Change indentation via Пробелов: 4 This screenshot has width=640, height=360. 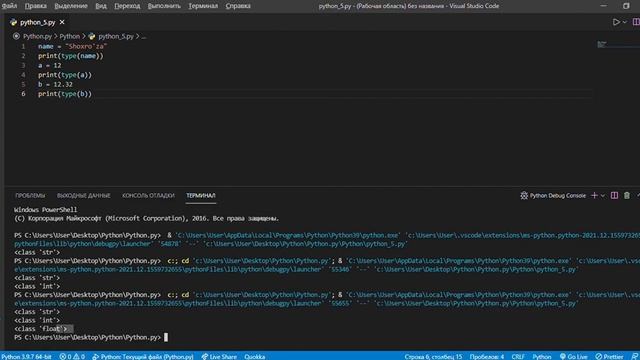pyautogui.click(x=487, y=356)
